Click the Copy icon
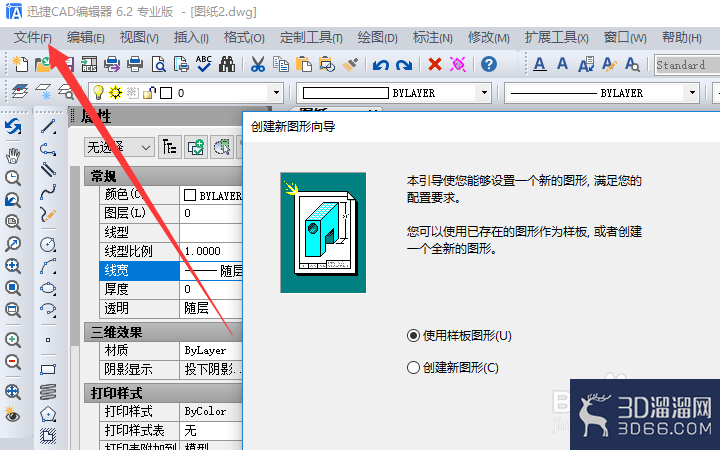This screenshot has width=720, height=450. click(281, 64)
